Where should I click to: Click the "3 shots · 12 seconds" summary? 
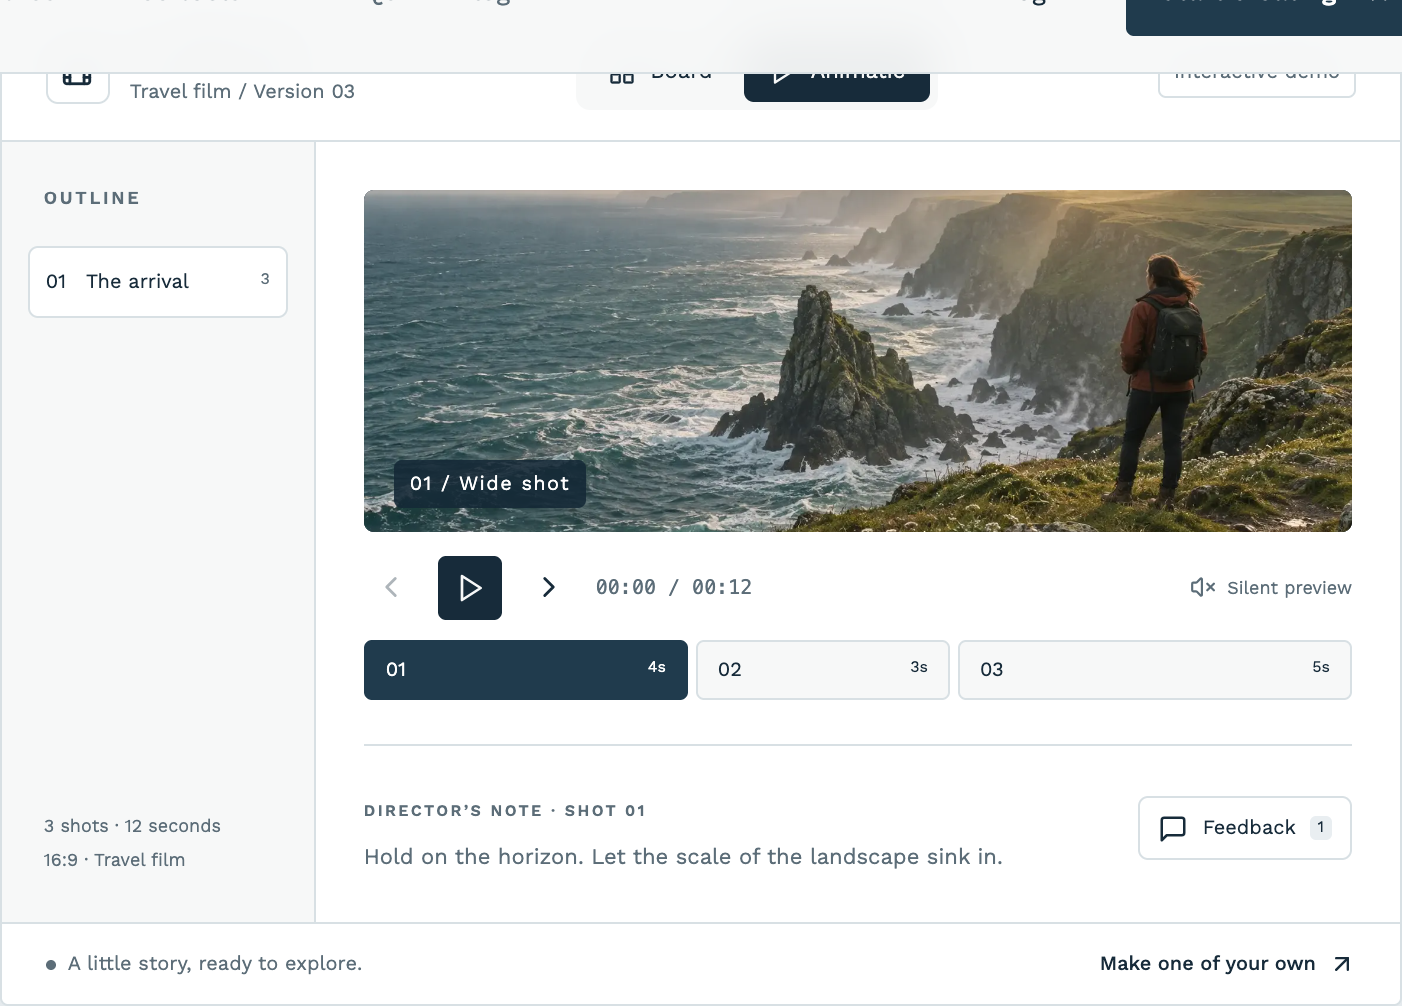[132, 826]
